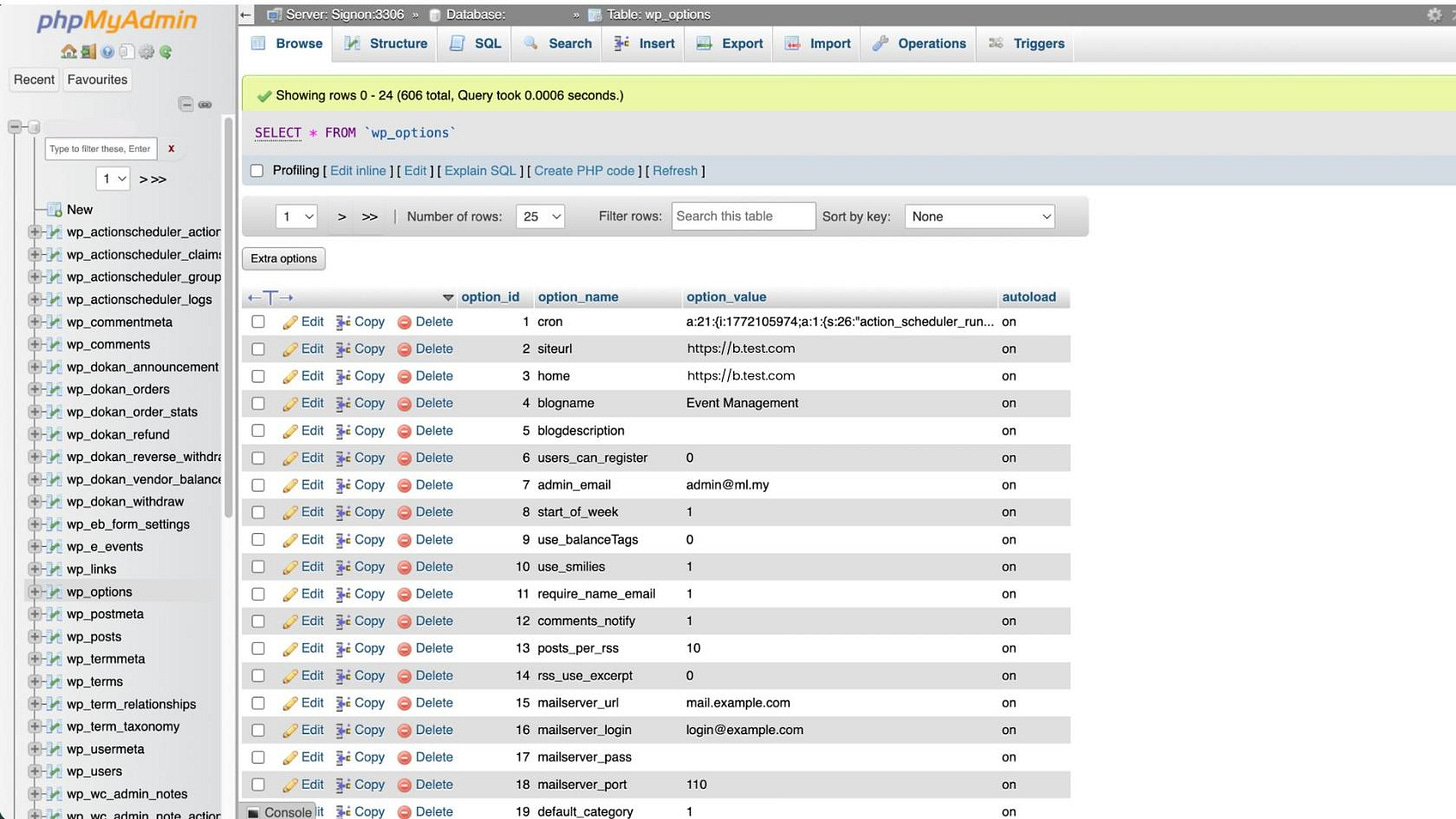
Task: Click pencil icon to edit siteurl row
Action: pyautogui.click(x=290, y=349)
